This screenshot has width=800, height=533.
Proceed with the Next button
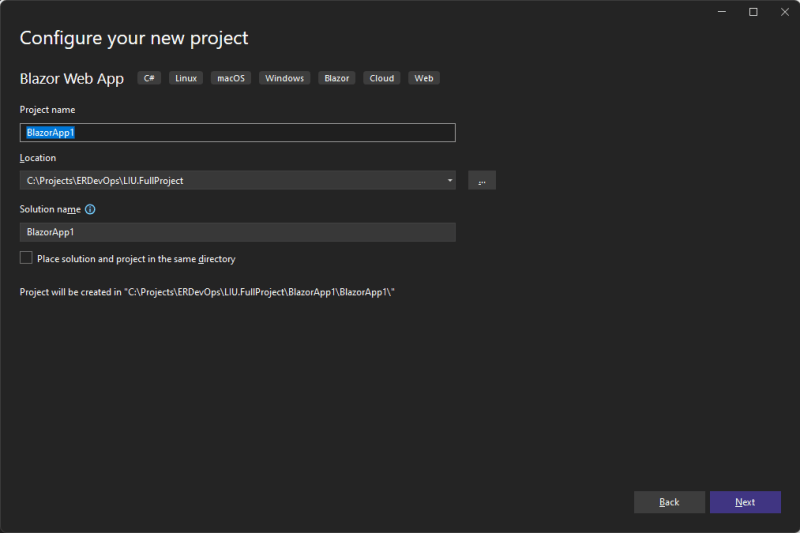click(x=745, y=502)
